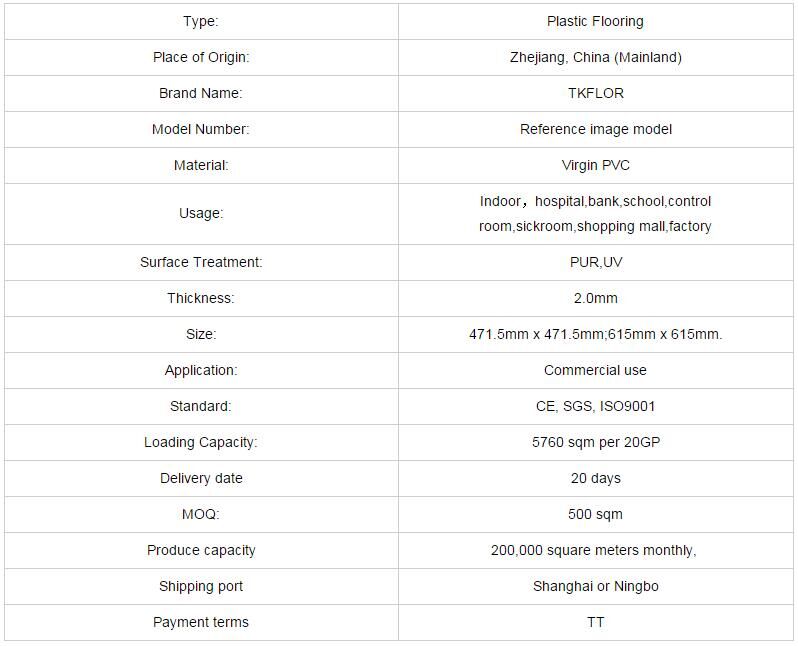This screenshot has height=646, width=798.
Task: Select the 'CE, SGS, ISO9001' standard value
Action: coord(595,406)
